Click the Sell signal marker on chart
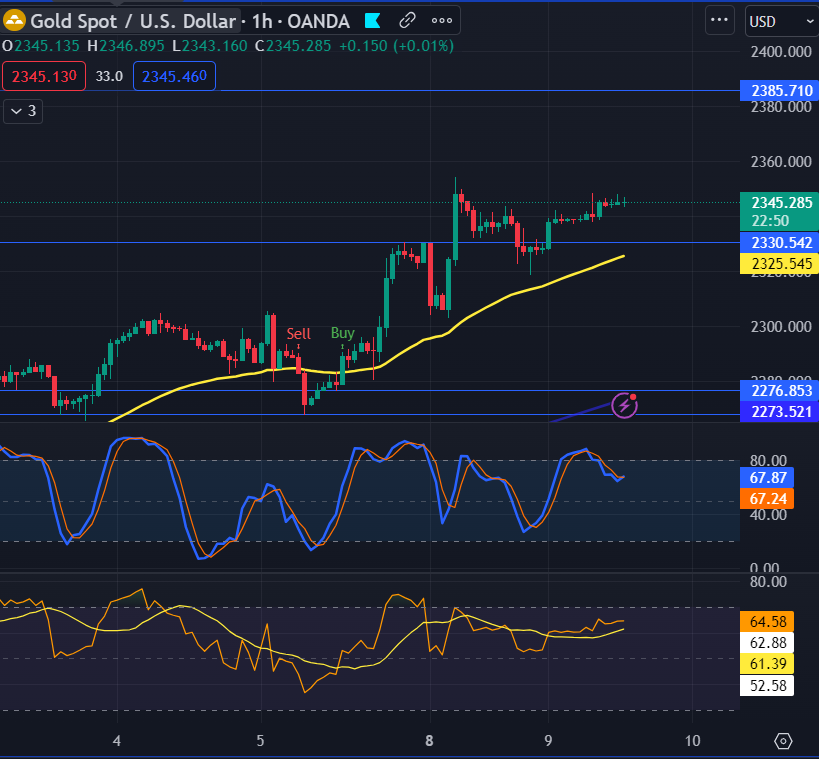This screenshot has height=759, width=819. pyautogui.click(x=298, y=334)
